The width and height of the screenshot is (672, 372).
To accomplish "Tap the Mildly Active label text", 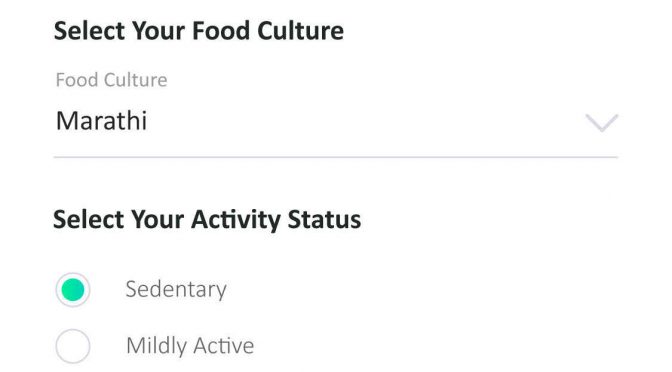I will [190, 346].
